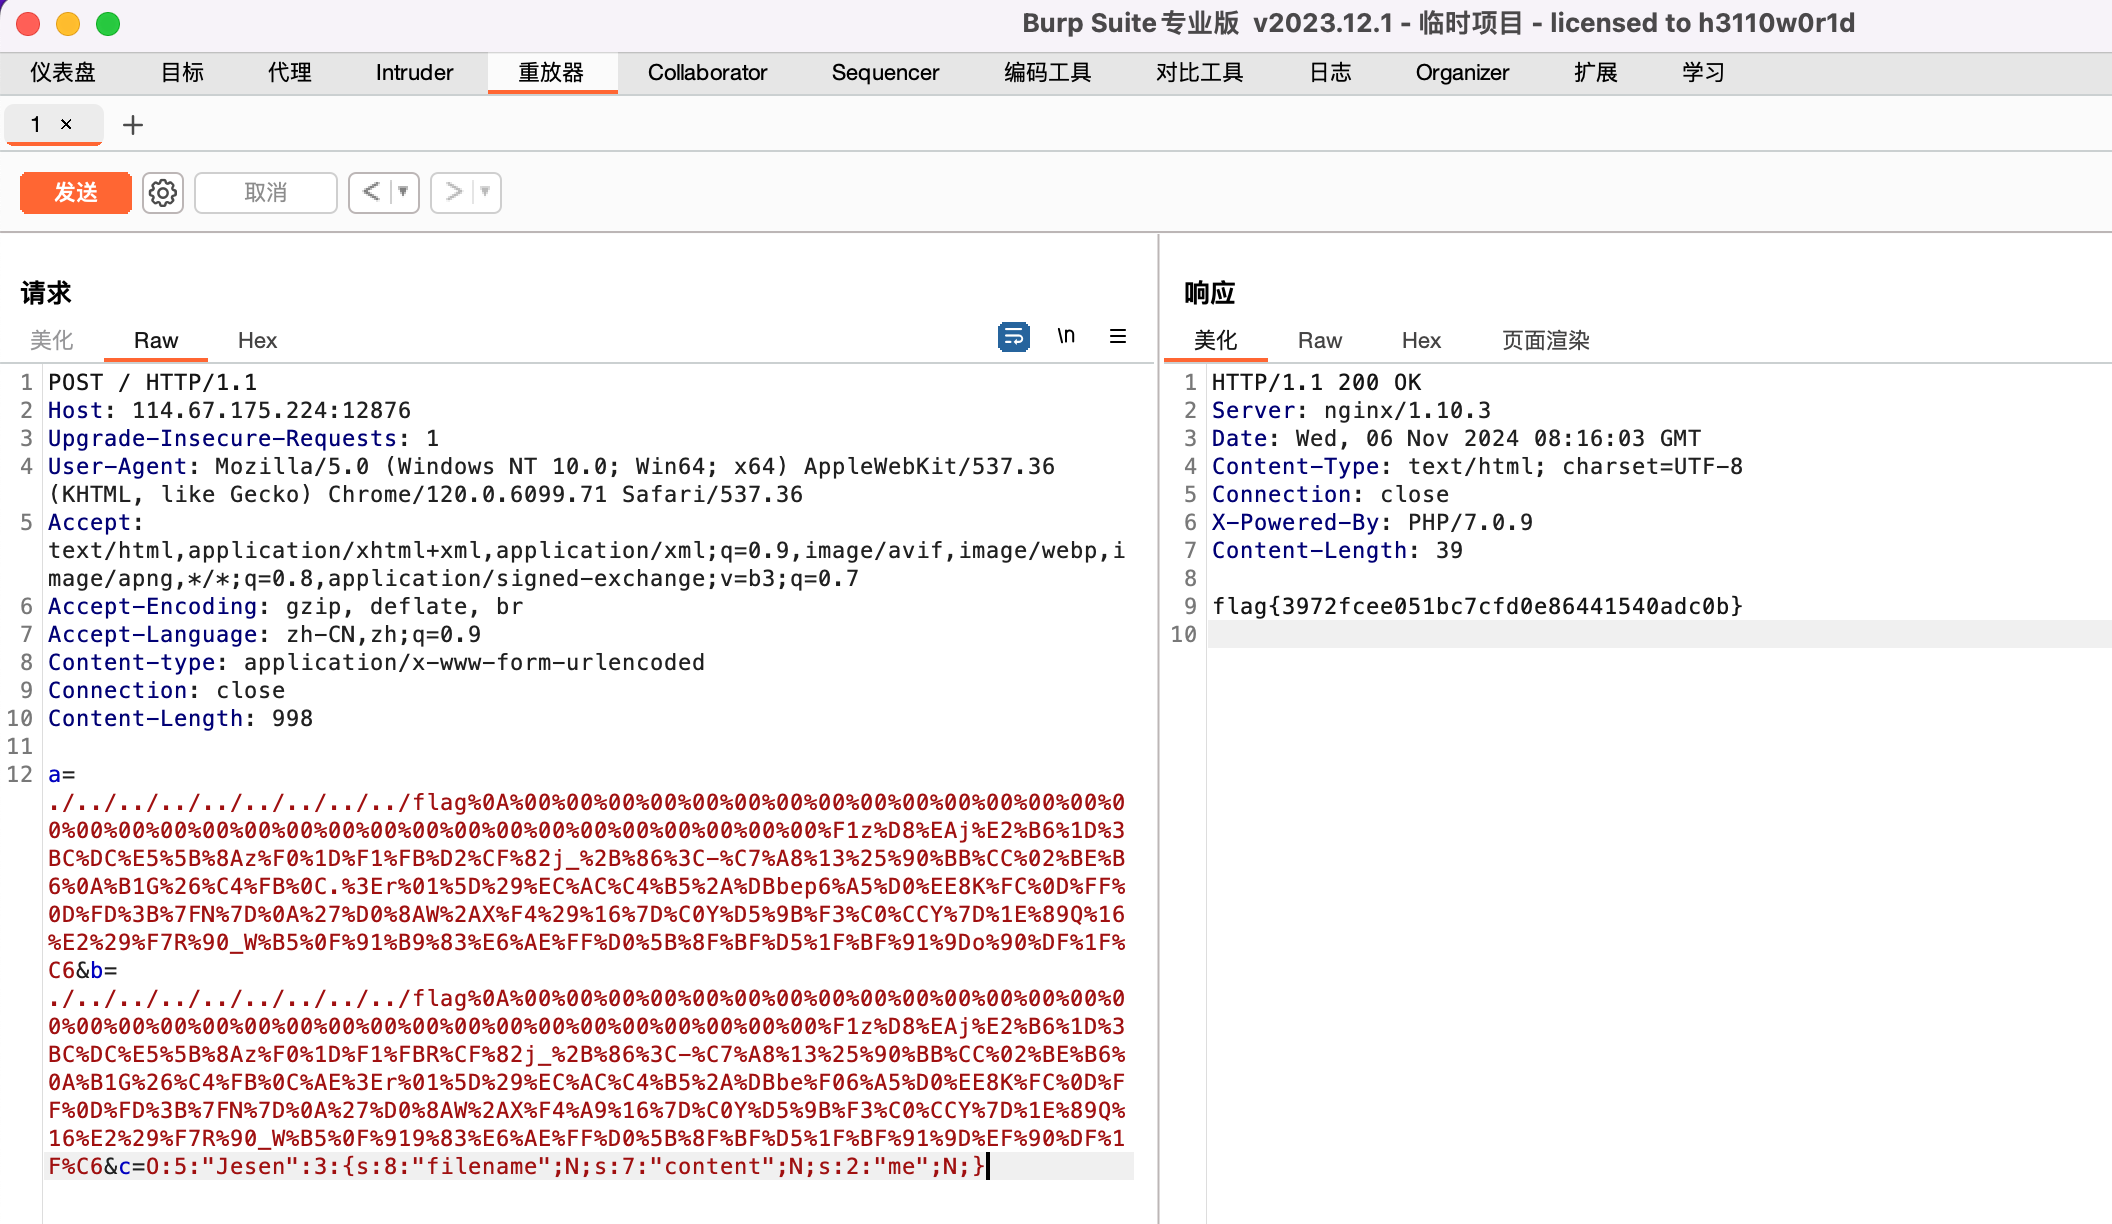Open the dropdown next to the back arrow
The width and height of the screenshot is (2112, 1224).
(400, 192)
